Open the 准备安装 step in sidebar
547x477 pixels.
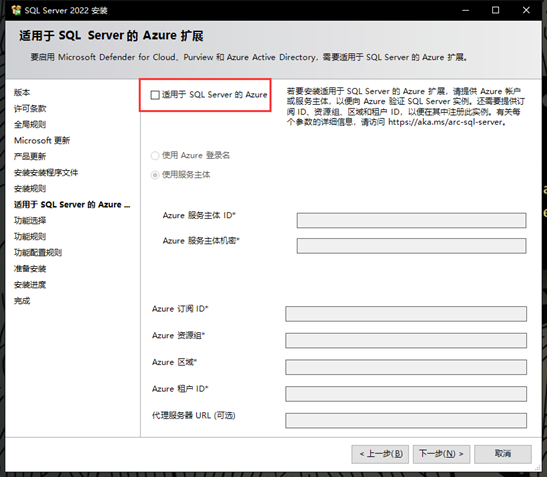[30, 269]
